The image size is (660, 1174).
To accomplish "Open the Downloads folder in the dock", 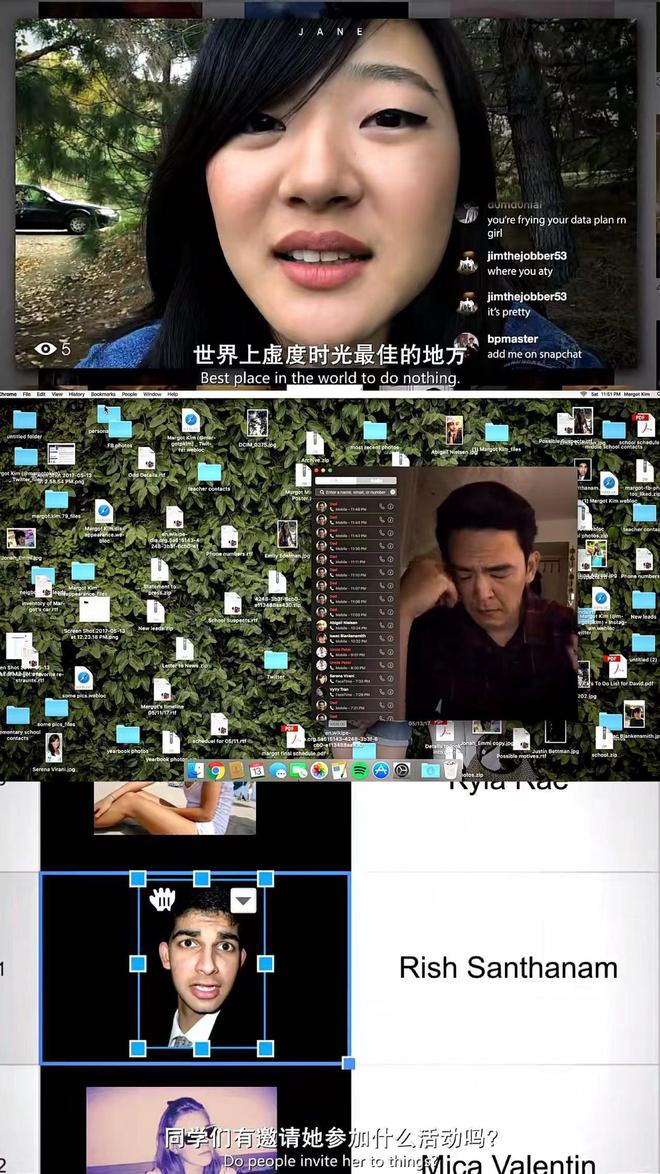I will coord(429,770).
